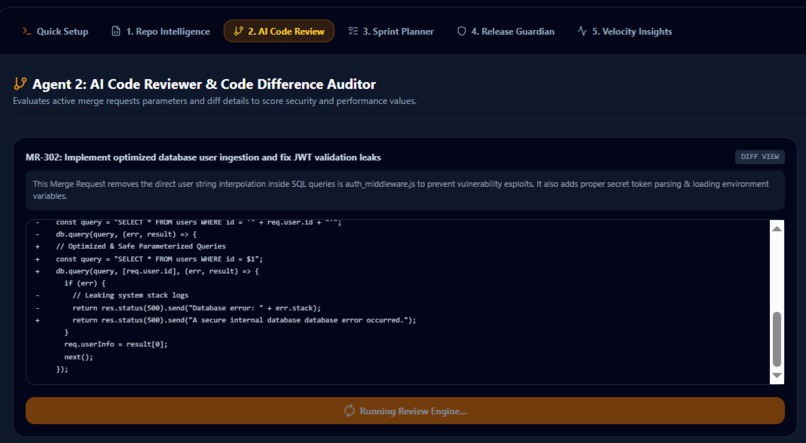Screen dimensions: 806x443
Task: Switch to 5. Velocity Insights tab
Action: tap(625, 31)
